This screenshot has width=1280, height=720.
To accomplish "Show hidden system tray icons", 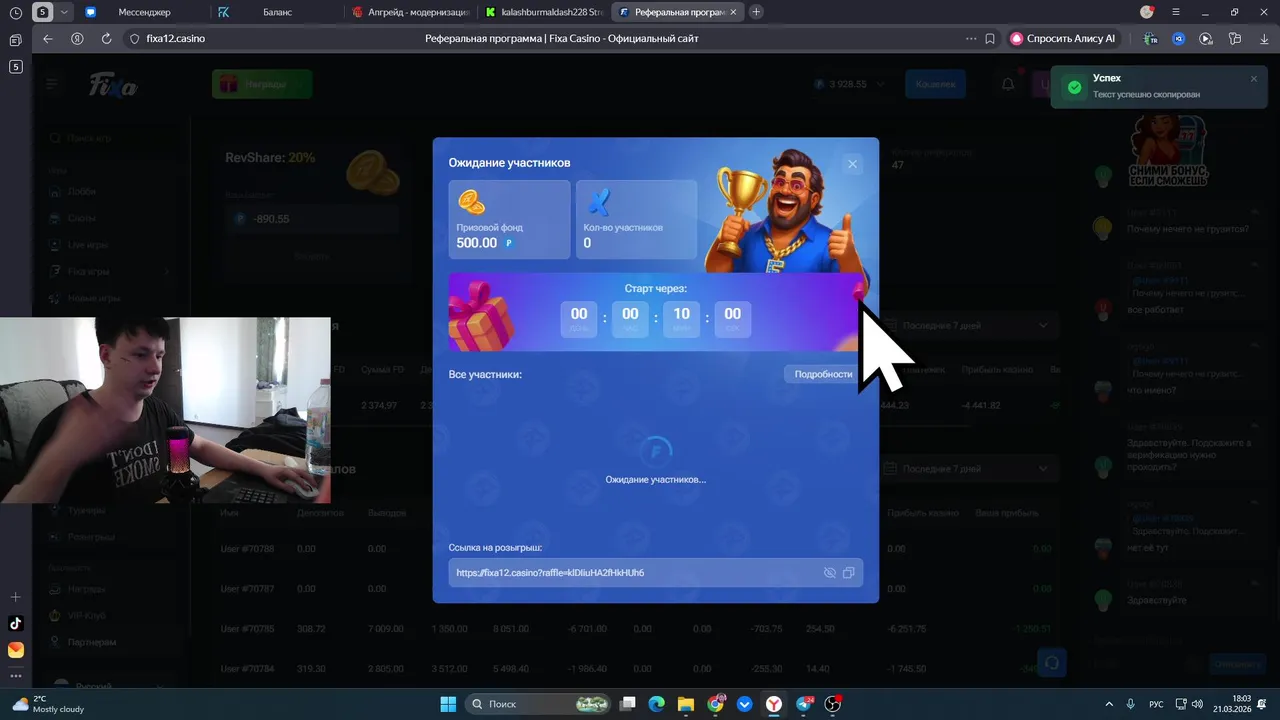I will (1109, 704).
